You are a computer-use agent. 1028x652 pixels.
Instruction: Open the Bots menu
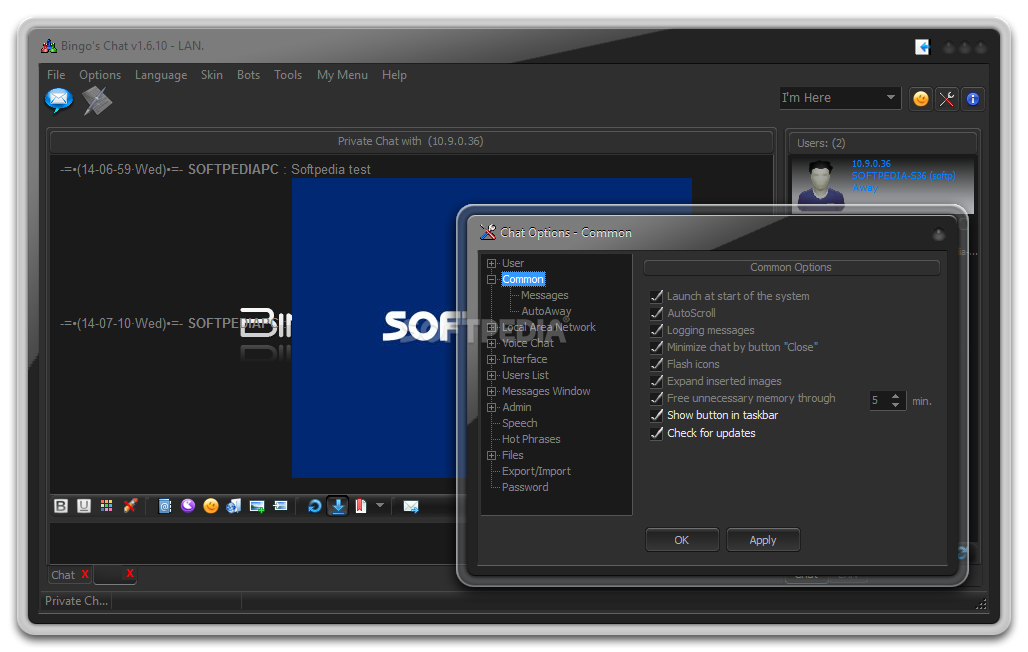tap(248, 75)
